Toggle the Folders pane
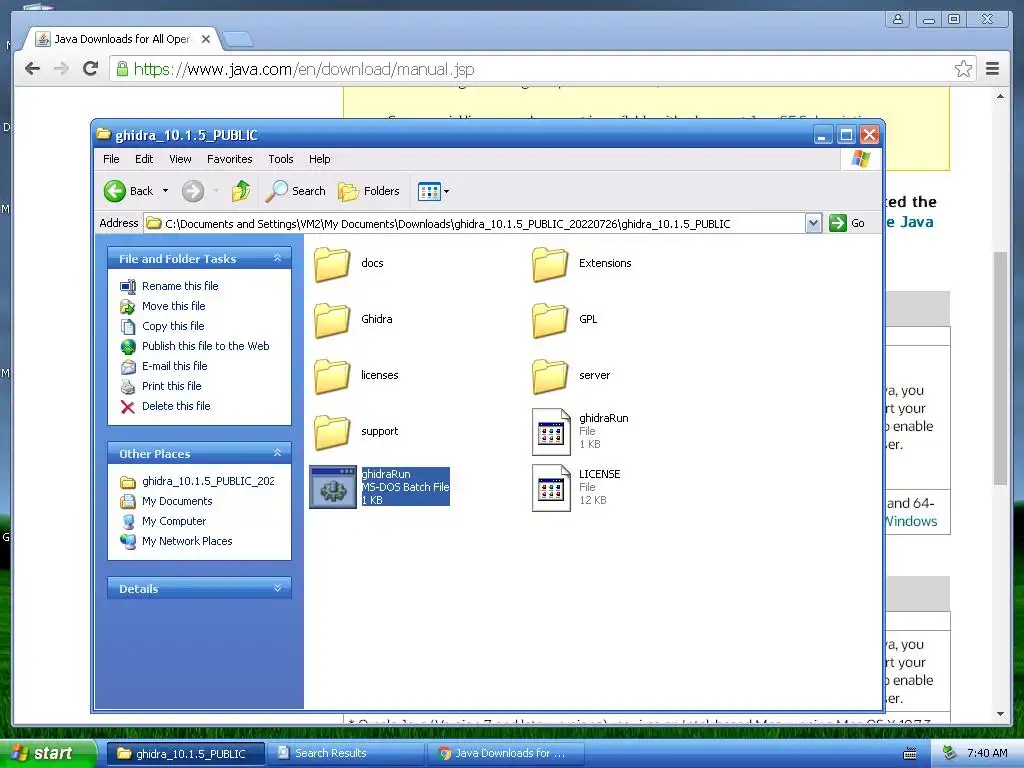1024x768 pixels. click(x=369, y=191)
